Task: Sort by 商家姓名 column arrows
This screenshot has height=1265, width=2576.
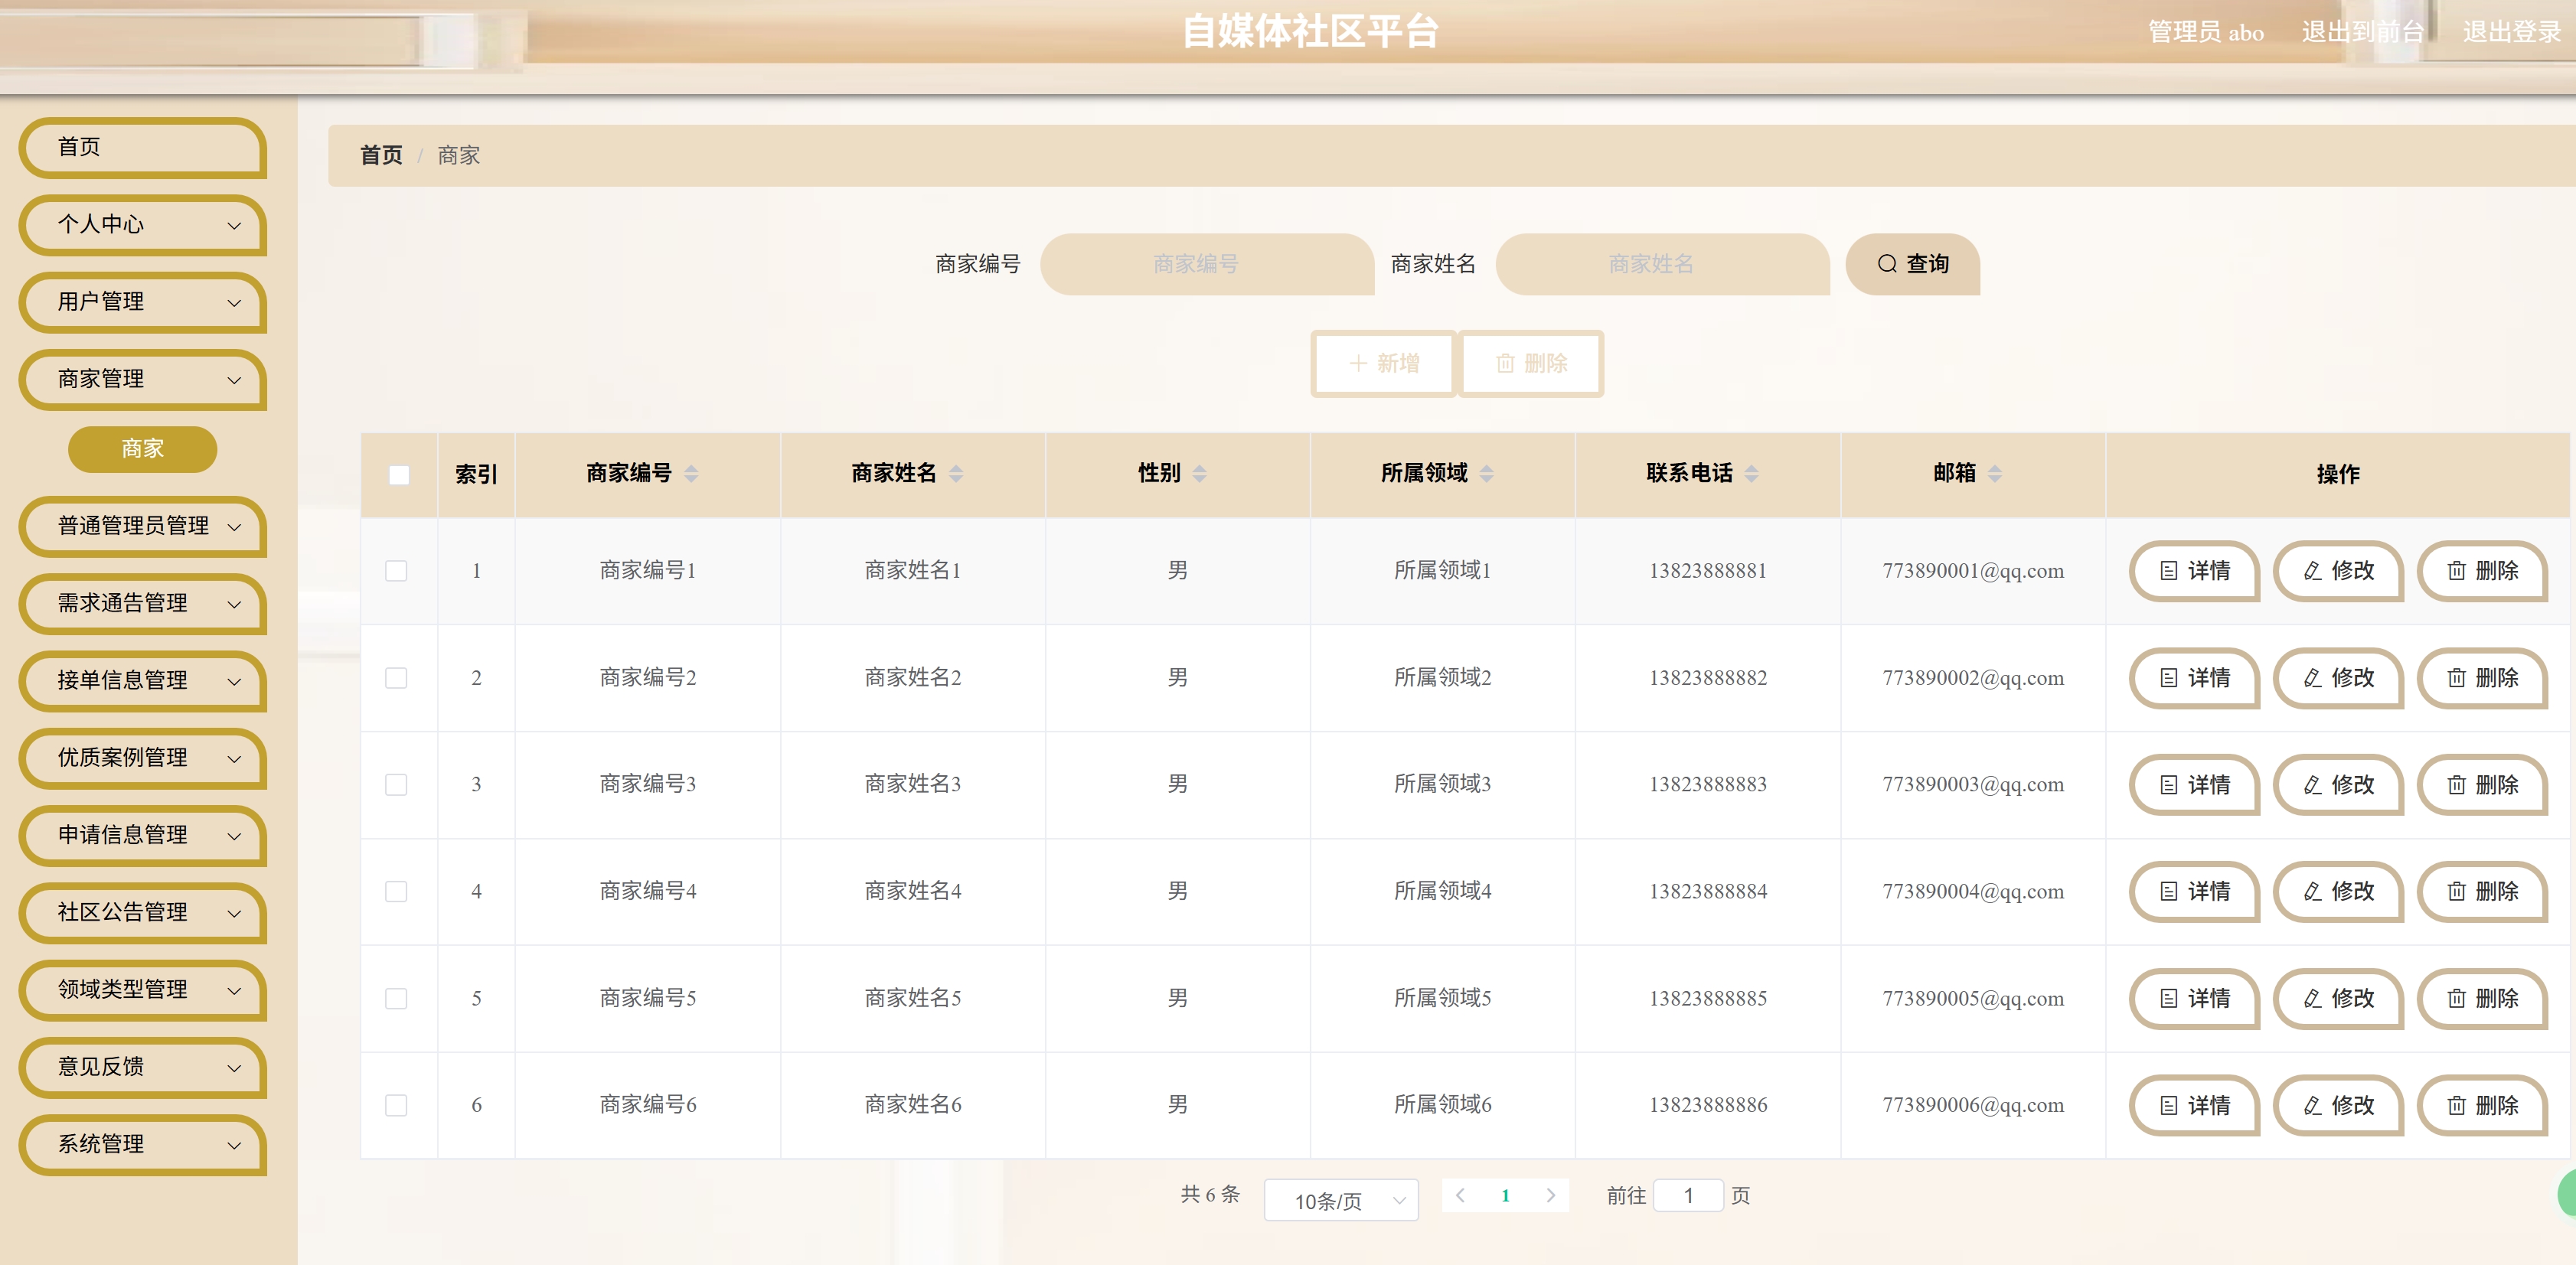Action: point(956,474)
